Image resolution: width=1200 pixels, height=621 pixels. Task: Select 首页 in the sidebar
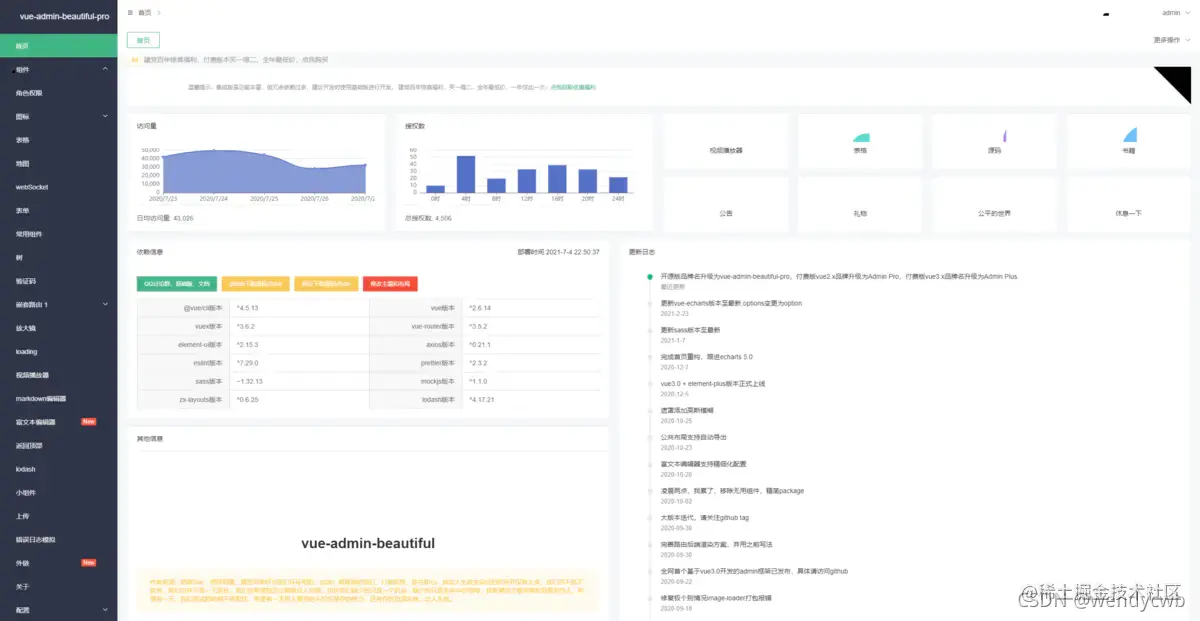coord(58,46)
